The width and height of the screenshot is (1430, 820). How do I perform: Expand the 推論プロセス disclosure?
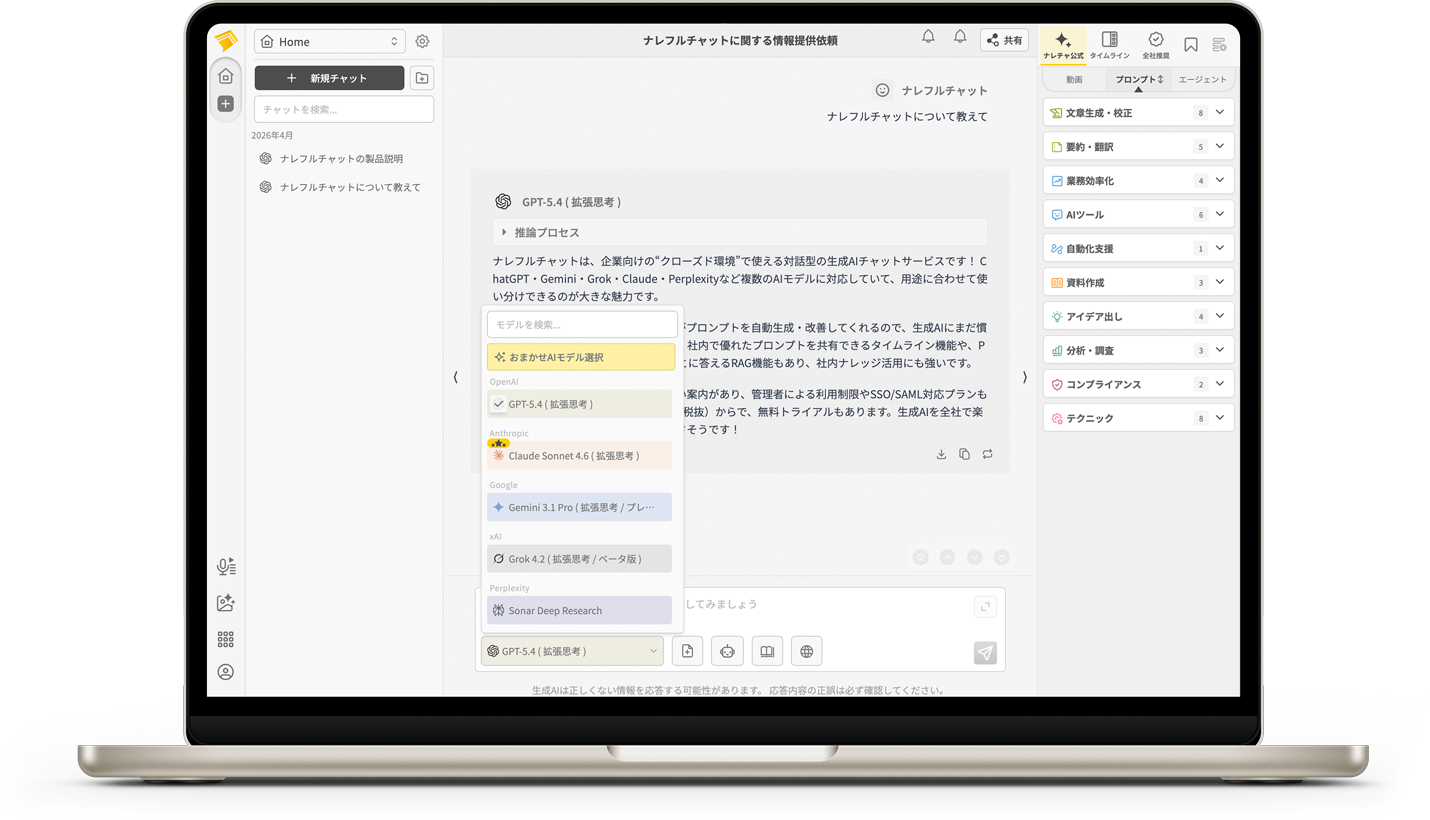740,232
